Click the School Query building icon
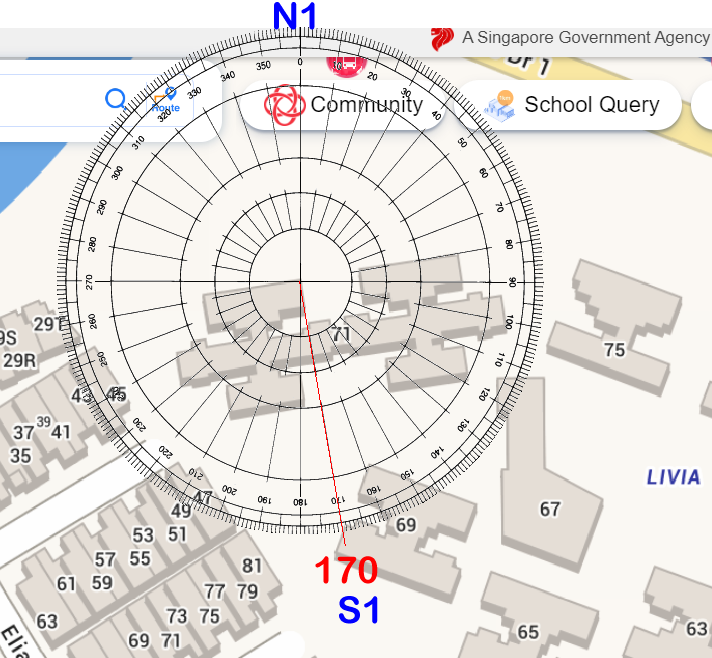The width and height of the screenshot is (712, 658). (499, 105)
